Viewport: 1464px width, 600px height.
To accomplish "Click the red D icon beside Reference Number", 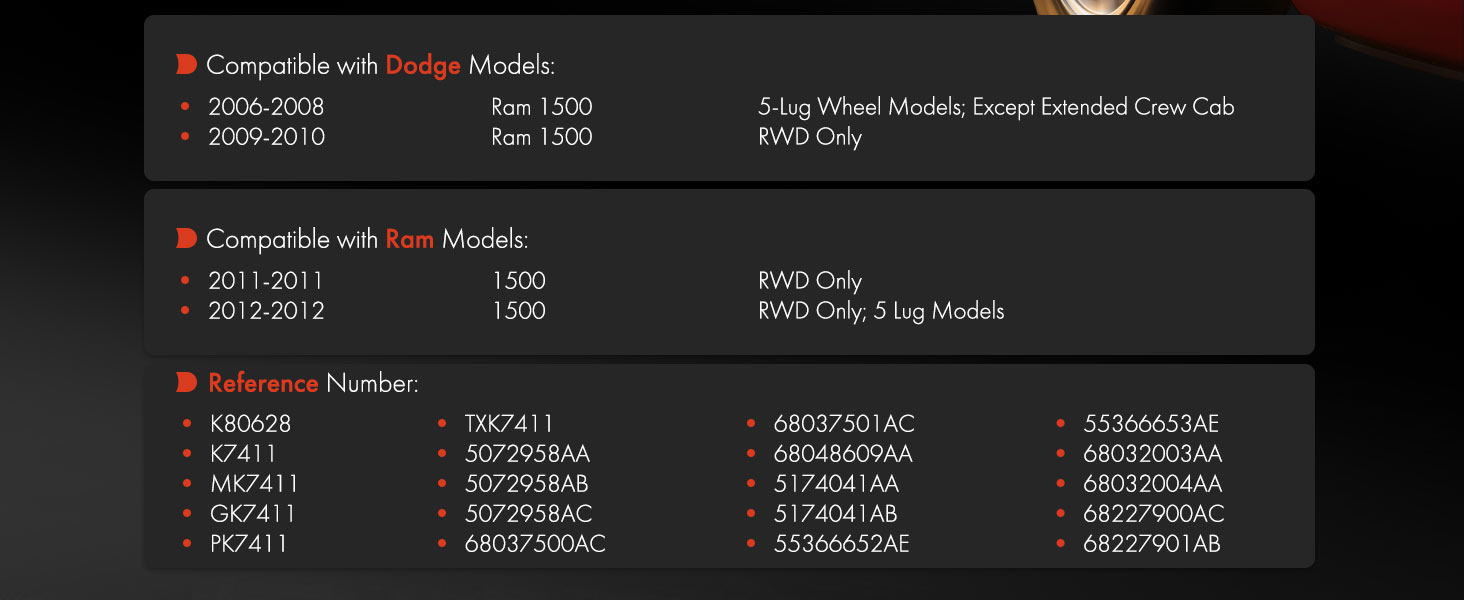I will pos(186,382).
